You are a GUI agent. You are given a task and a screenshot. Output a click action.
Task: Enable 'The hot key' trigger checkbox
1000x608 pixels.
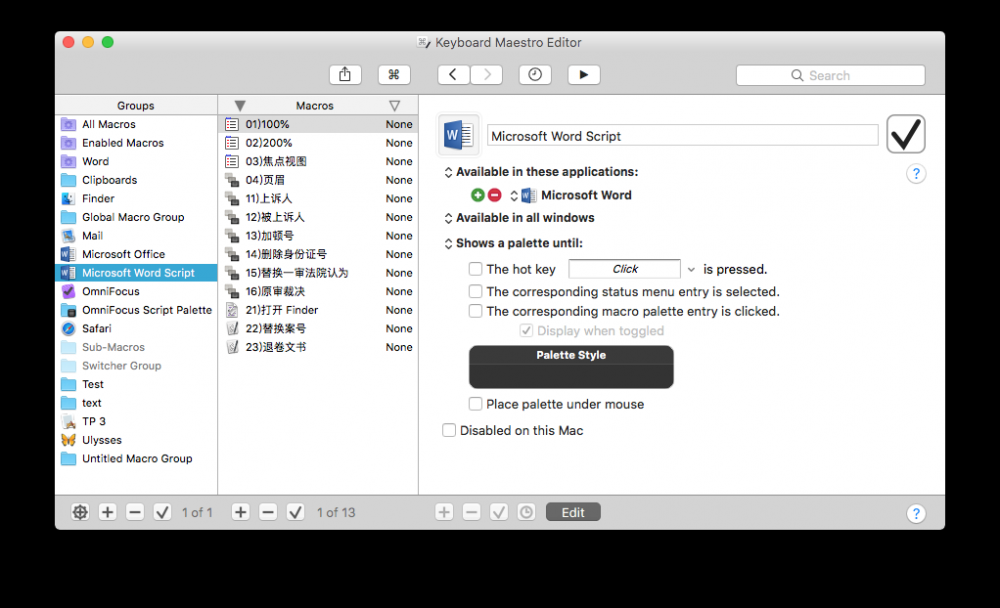click(x=475, y=268)
